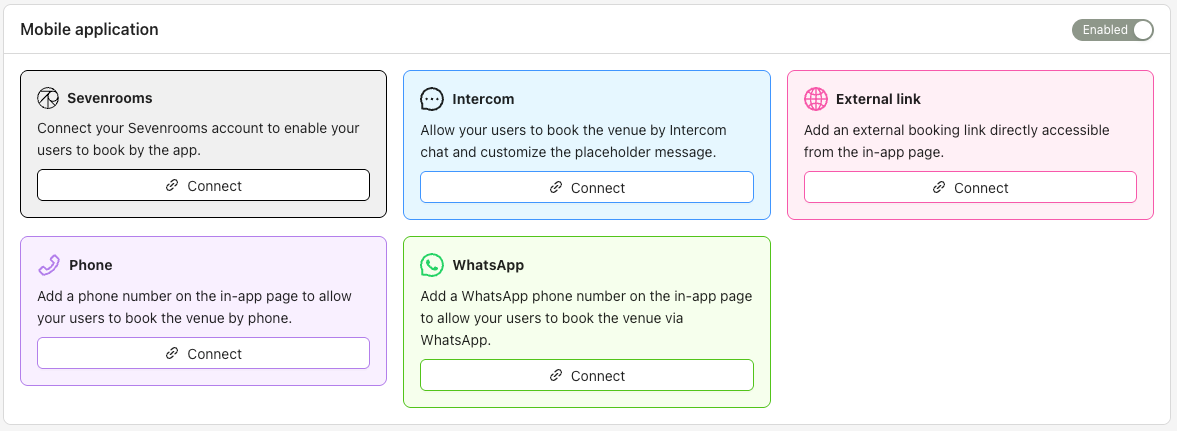This screenshot has width=1177, height=431.
Task: Connect your Sevenrooms account
Action: [x=203, y=186]
